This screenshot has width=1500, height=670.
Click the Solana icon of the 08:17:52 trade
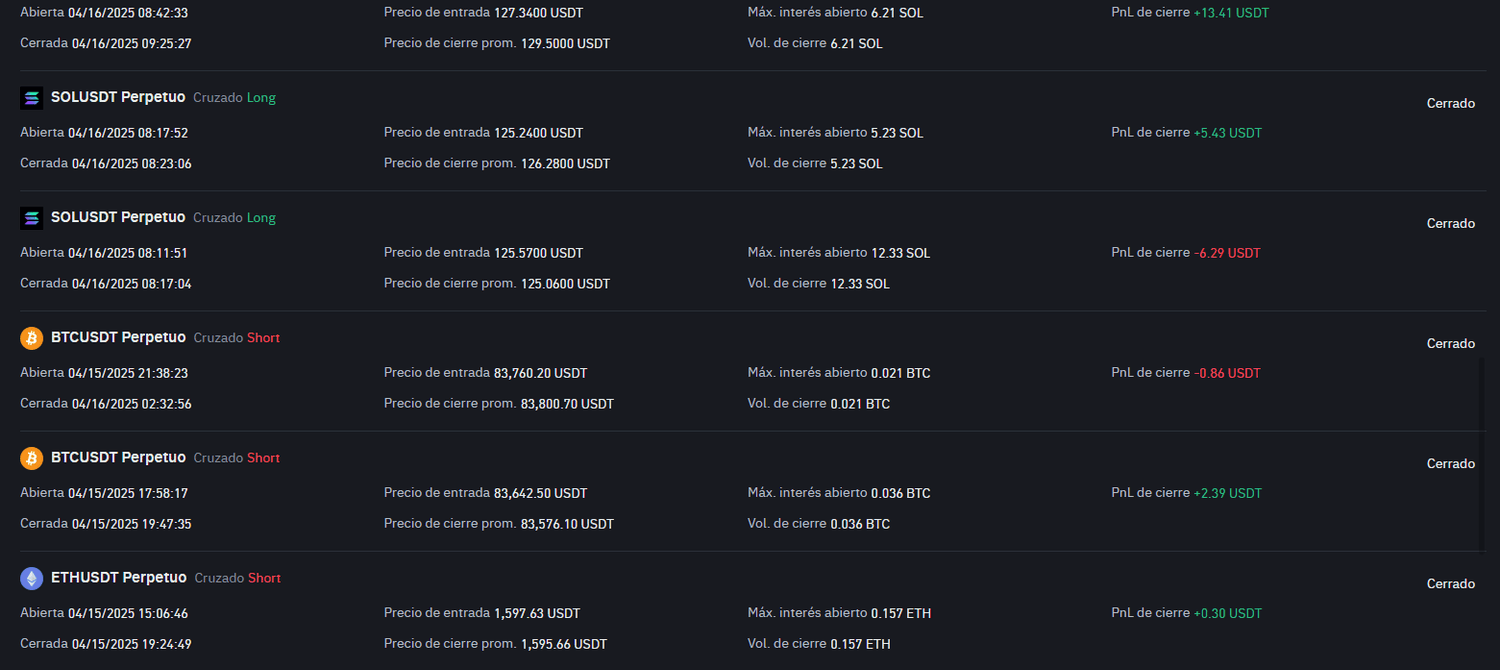click(x=32, y=98)
